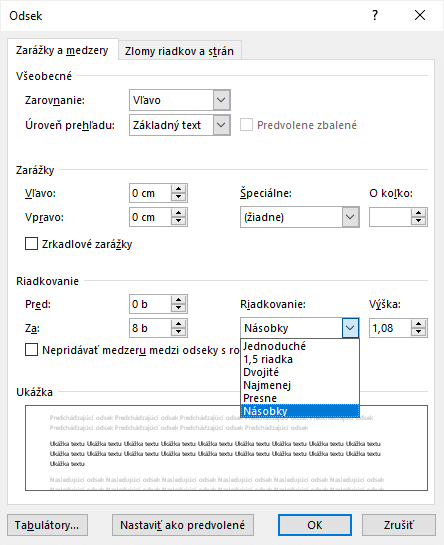444x545 pixels.
Task: Confirm with the OK button
Action: click(x=315, y=525)
